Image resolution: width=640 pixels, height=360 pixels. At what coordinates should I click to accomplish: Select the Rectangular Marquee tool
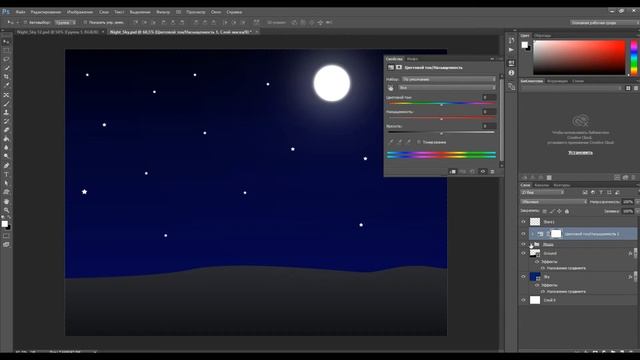click(x=6, y=51)
